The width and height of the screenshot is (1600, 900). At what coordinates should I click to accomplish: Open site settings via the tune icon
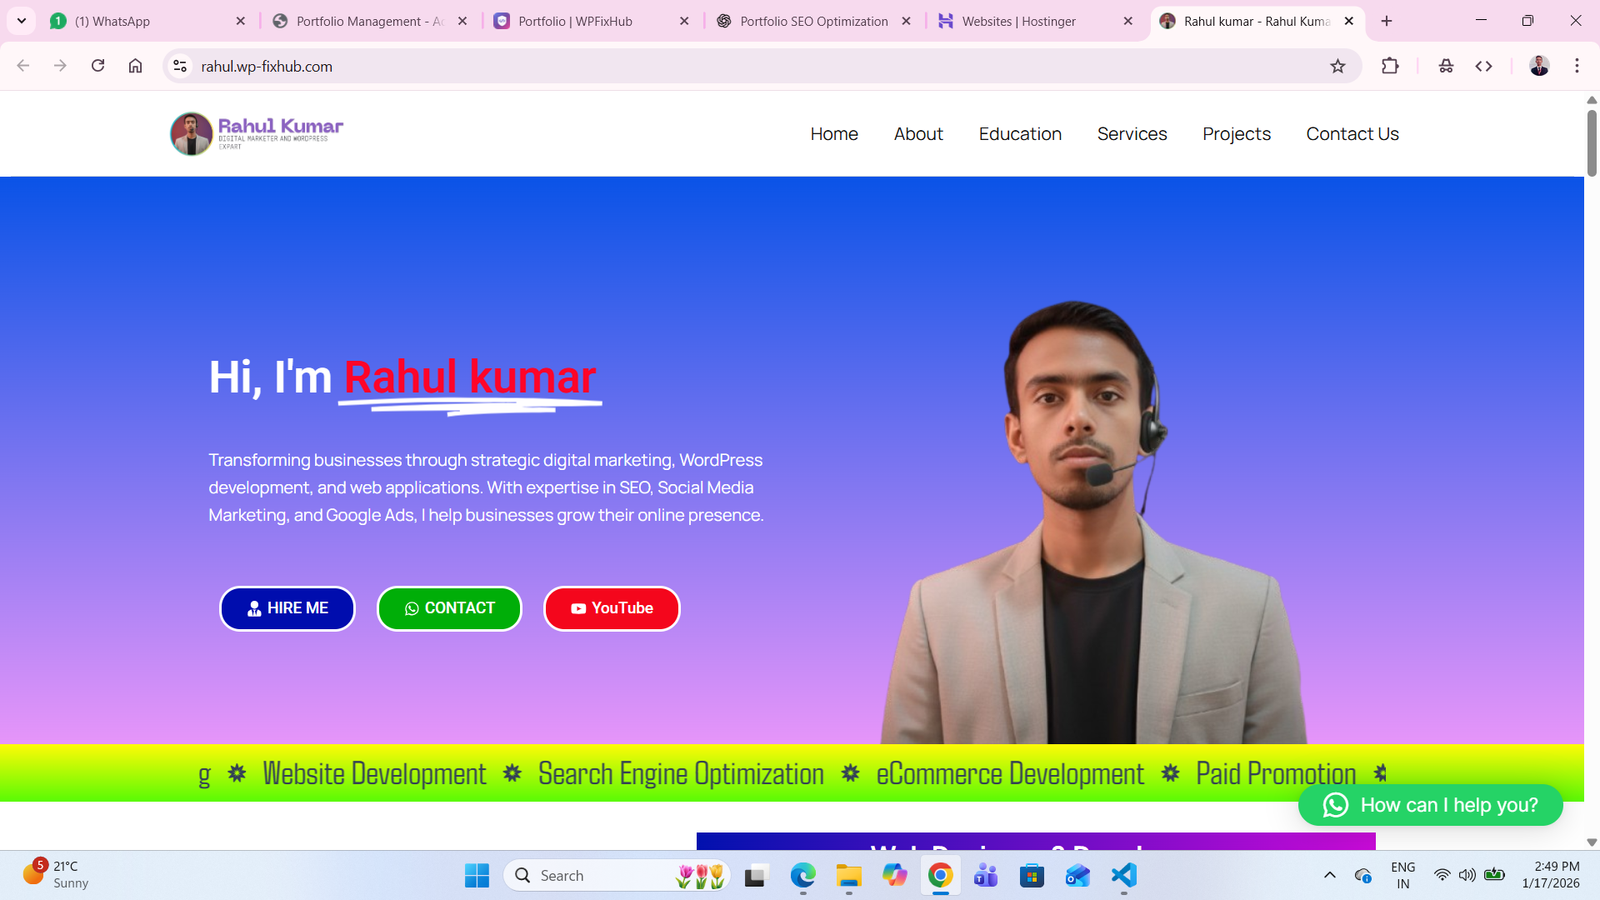(179, 66)
